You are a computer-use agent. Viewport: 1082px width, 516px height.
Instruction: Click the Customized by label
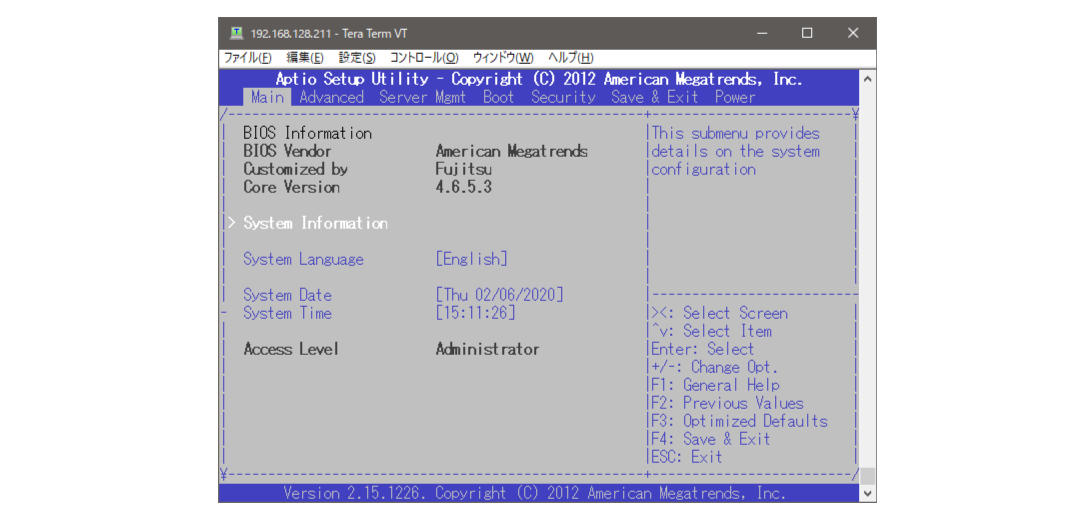point(295,169)
